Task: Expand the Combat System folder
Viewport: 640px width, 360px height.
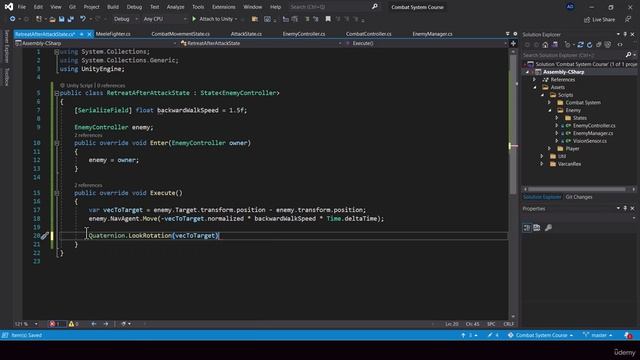Action: tap(550, 103)
